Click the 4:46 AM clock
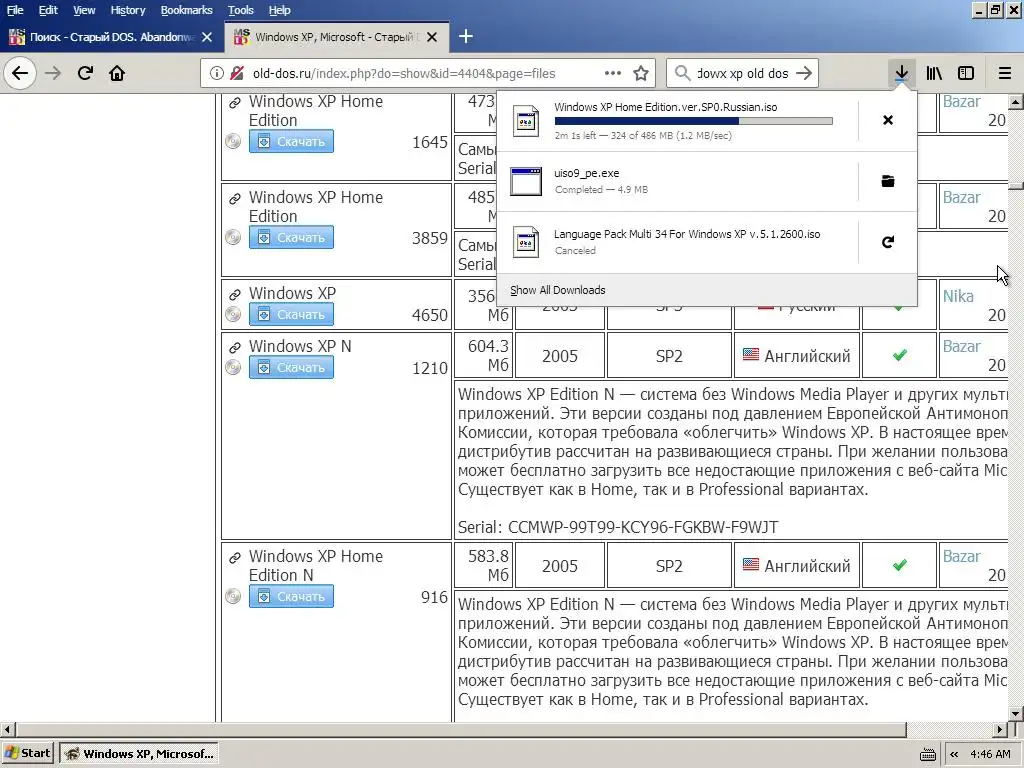Screen dimensions: 1024x768 [x=990, y=754]
